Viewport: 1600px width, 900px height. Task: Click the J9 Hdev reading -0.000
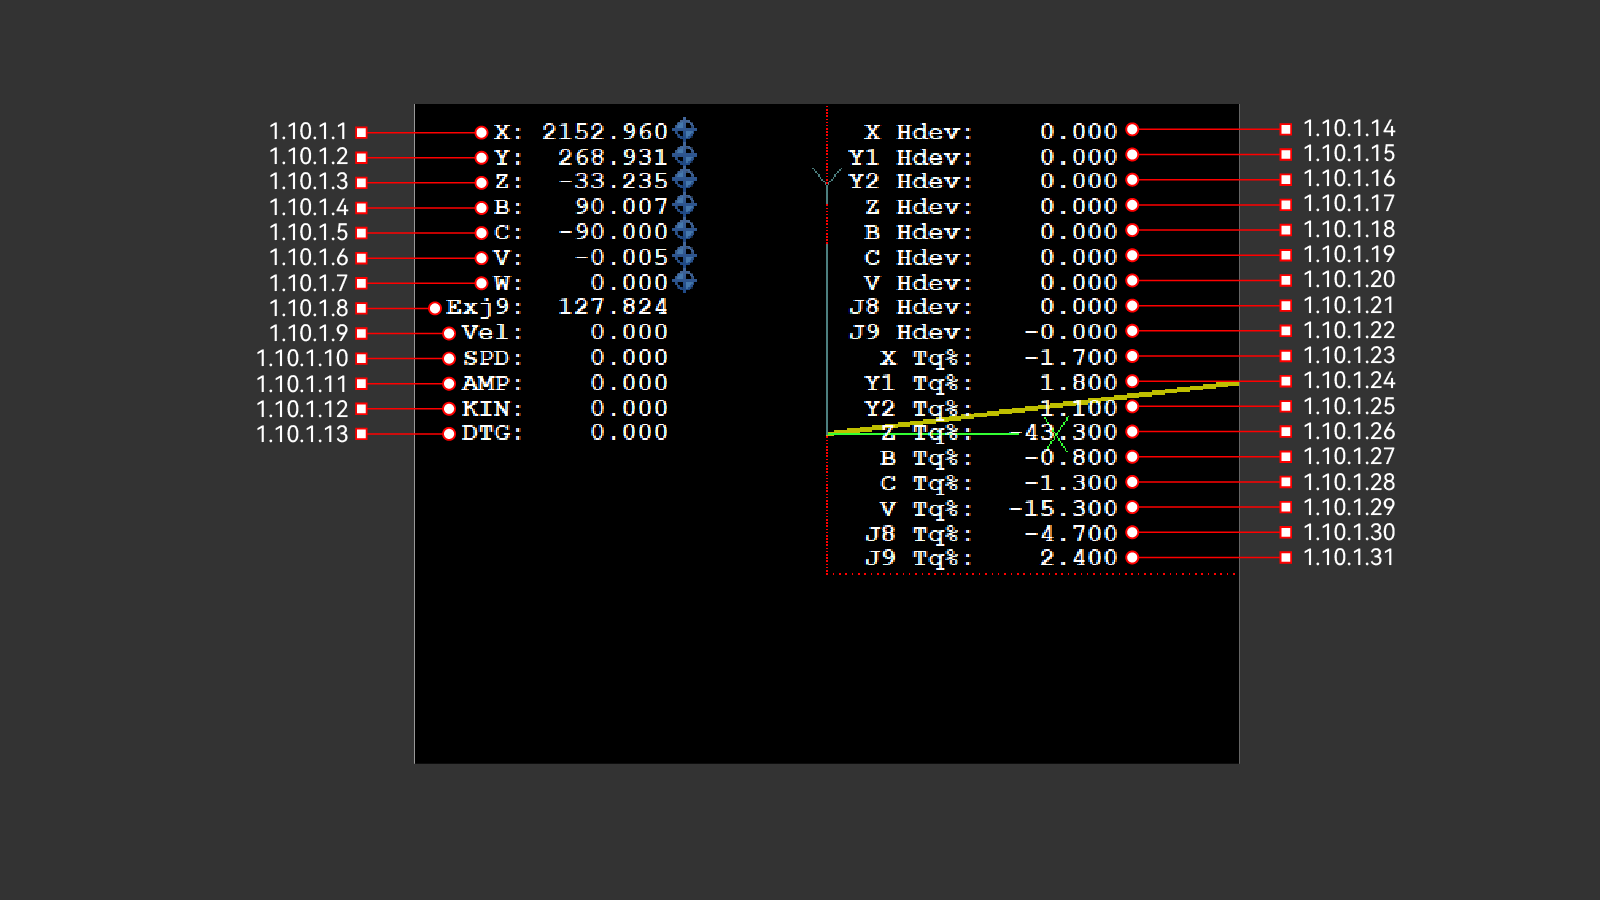(x=1070, y=332)
